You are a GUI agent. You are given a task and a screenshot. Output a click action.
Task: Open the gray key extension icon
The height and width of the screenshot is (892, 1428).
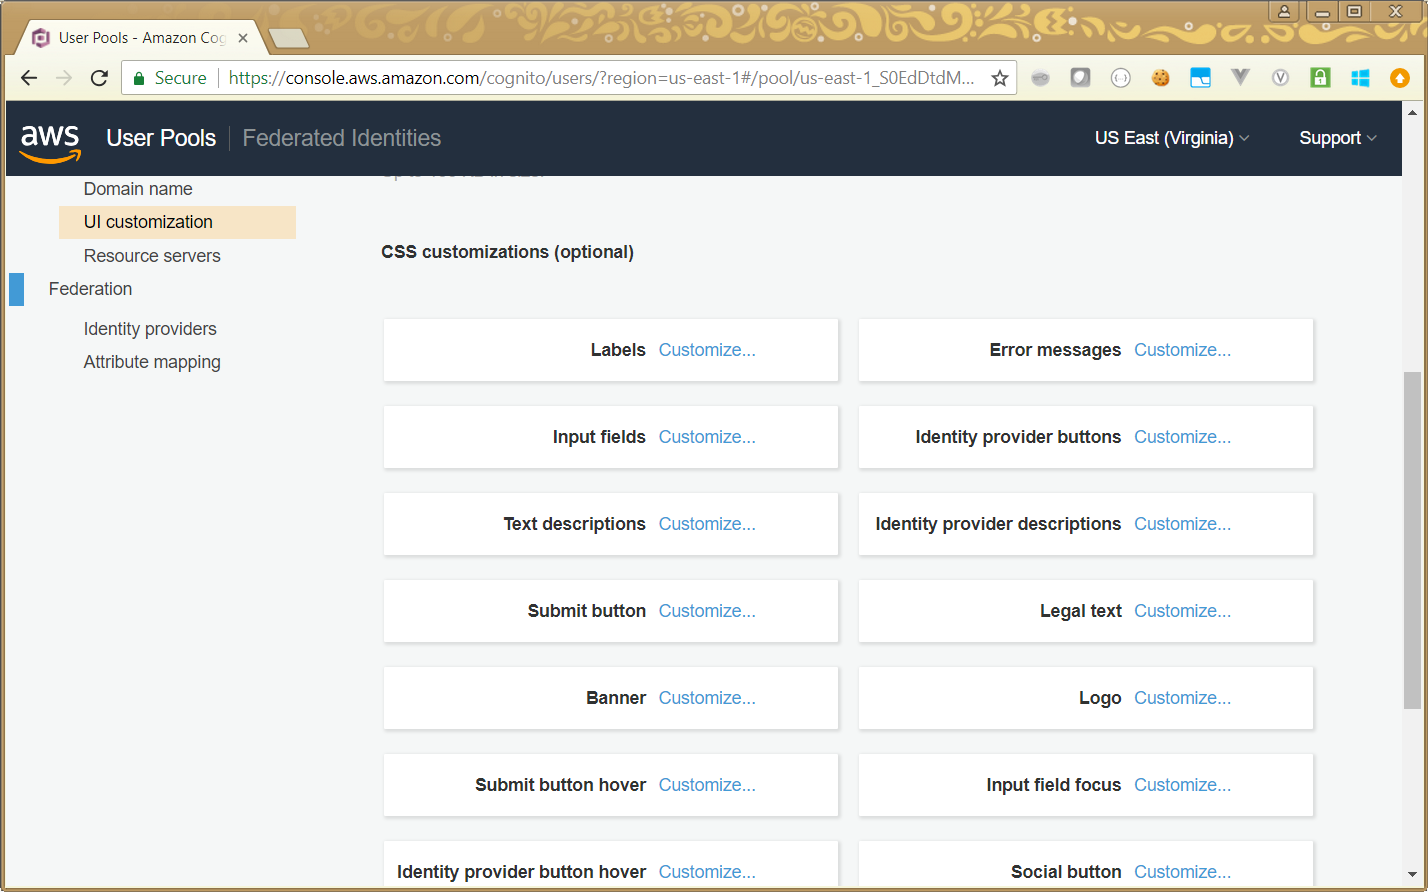click(x=1040, y=78)
